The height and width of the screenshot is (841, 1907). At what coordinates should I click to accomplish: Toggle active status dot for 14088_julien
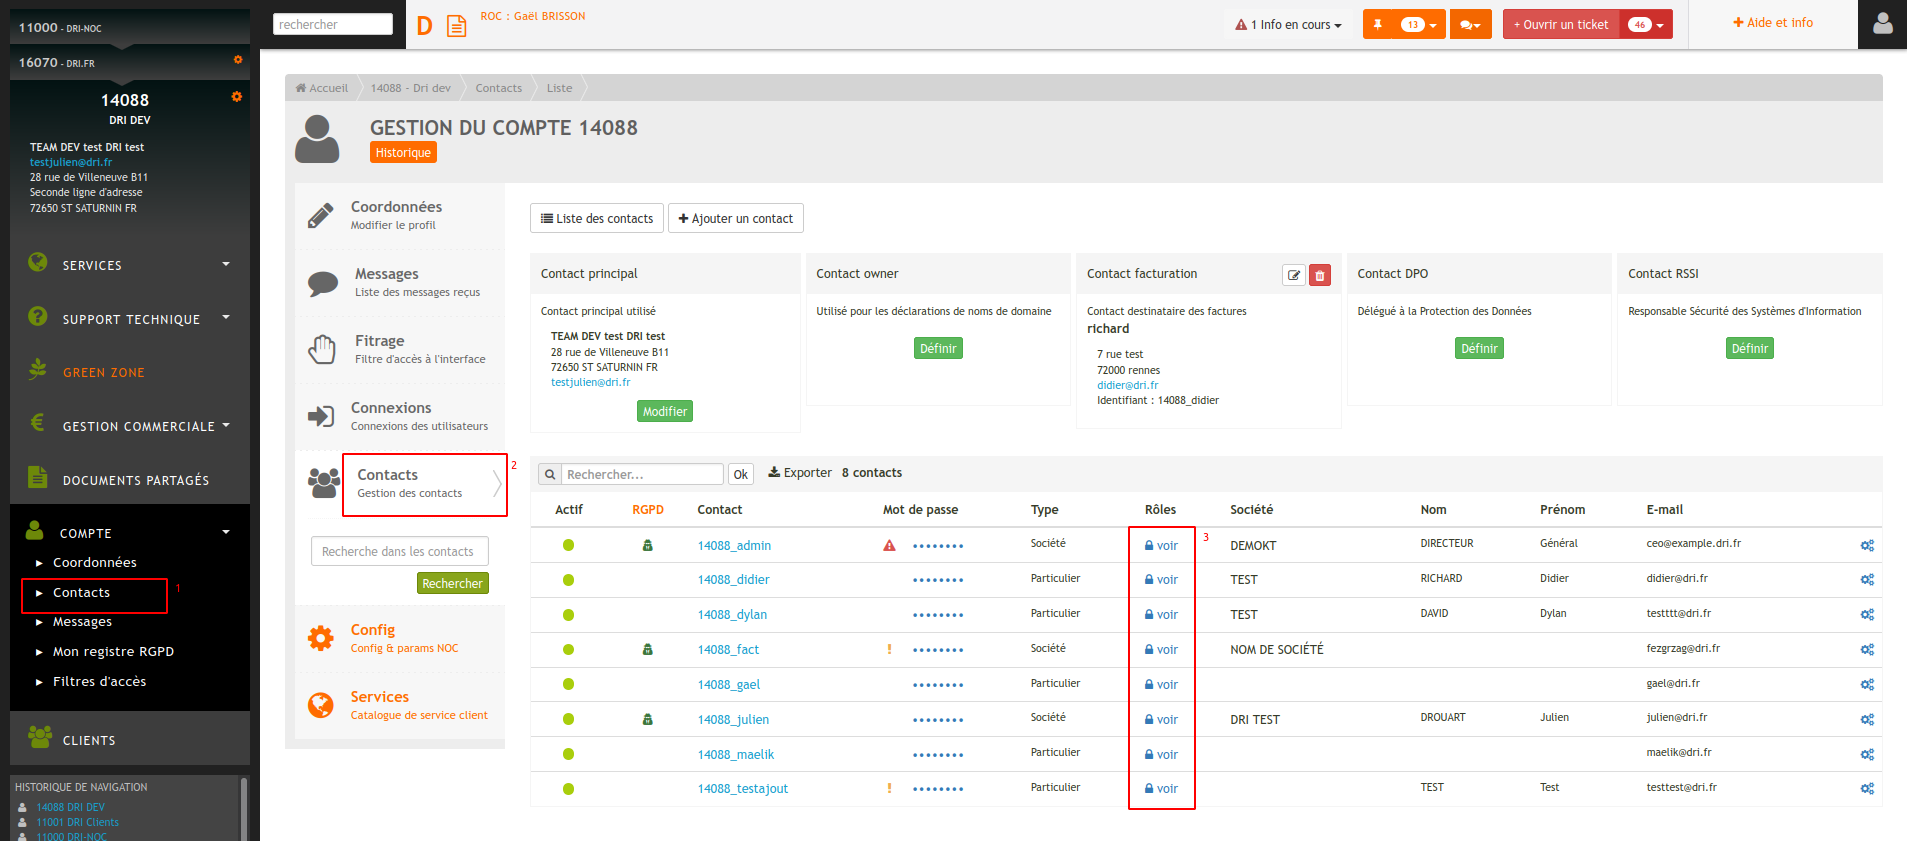click(x=568, y=719)
